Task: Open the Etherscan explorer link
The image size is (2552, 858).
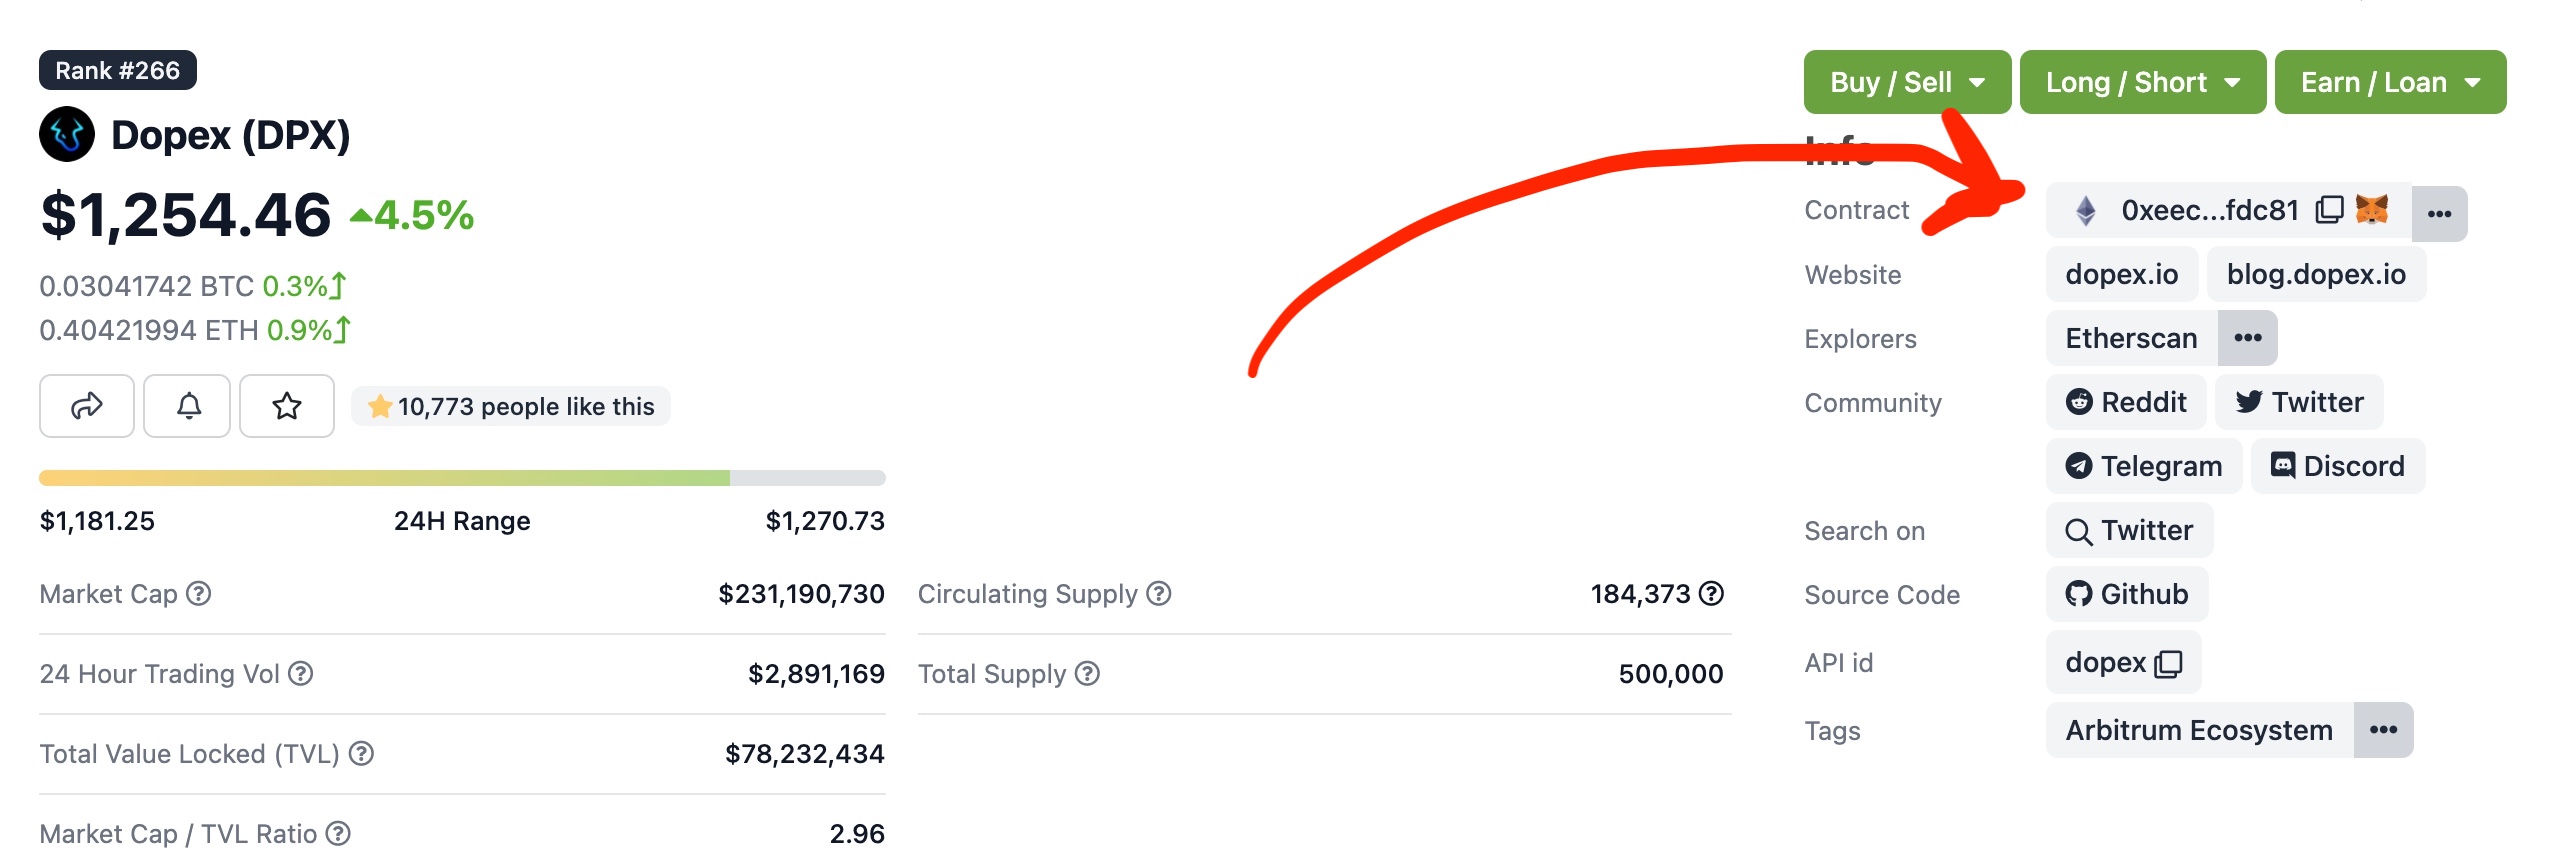Action: 2131,338
